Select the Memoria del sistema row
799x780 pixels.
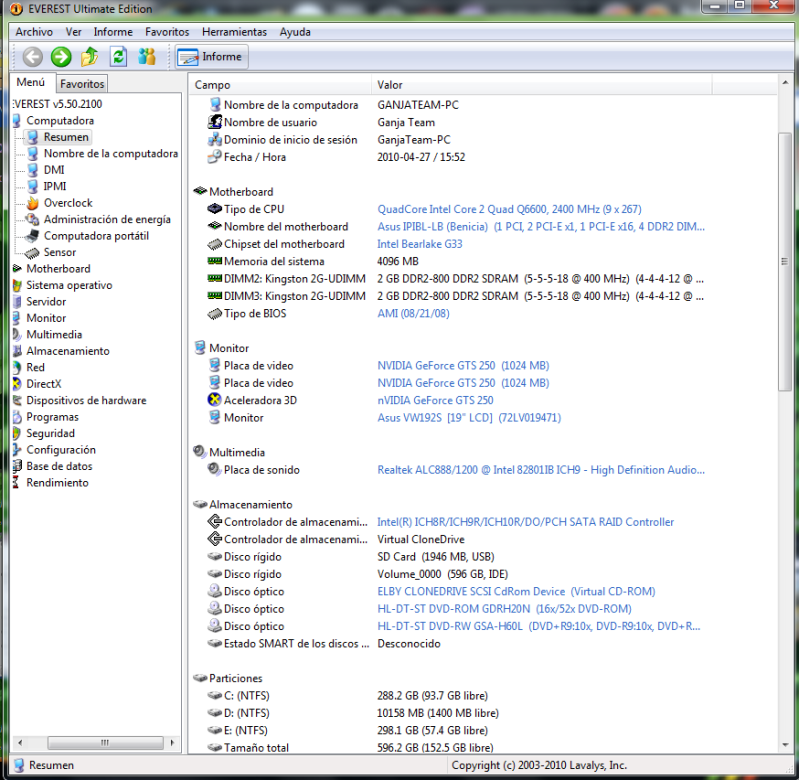tap(312, 261)
